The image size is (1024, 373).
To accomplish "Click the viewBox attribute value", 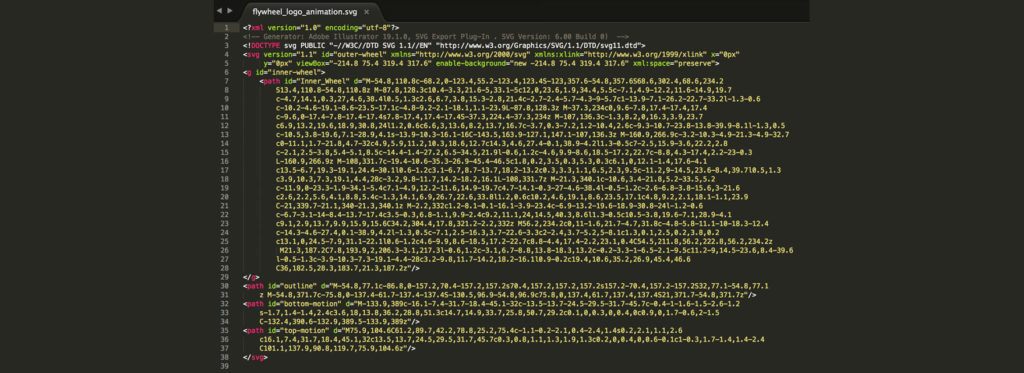I will tap(381, 63).
